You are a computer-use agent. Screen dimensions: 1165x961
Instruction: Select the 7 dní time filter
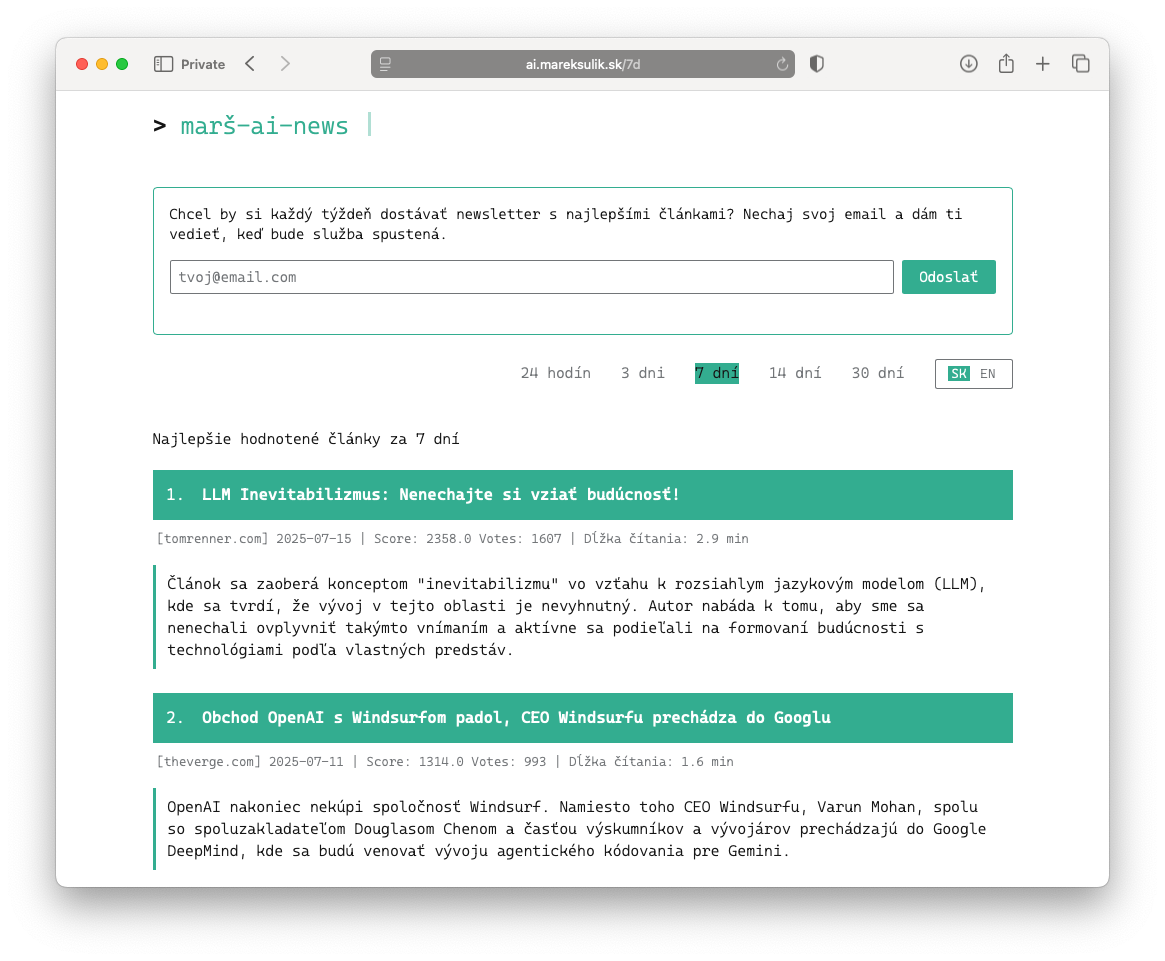[717, 373]
